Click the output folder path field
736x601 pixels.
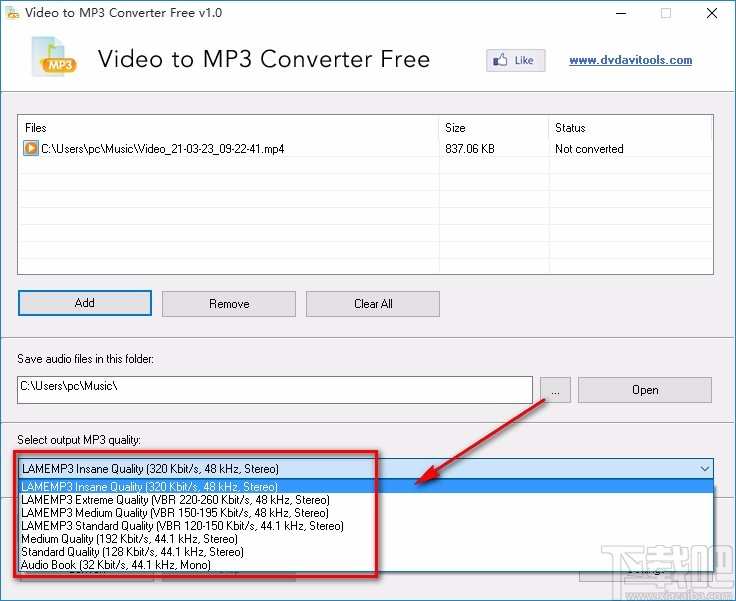click(x=275, y=389)
